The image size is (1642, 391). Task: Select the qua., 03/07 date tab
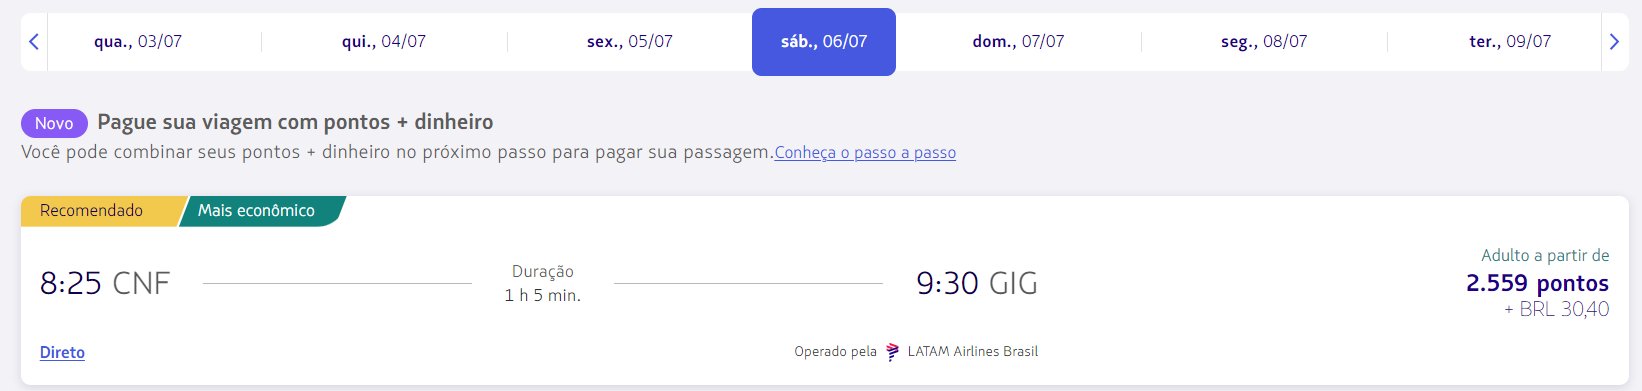coord(138,42)
